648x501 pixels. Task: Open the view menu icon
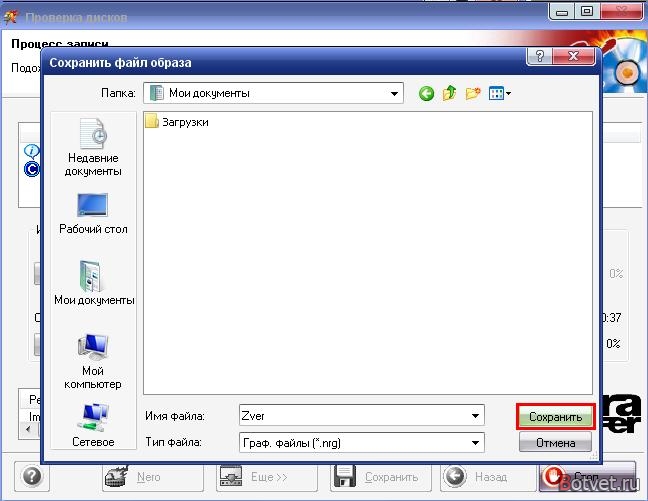pos(500,93)
